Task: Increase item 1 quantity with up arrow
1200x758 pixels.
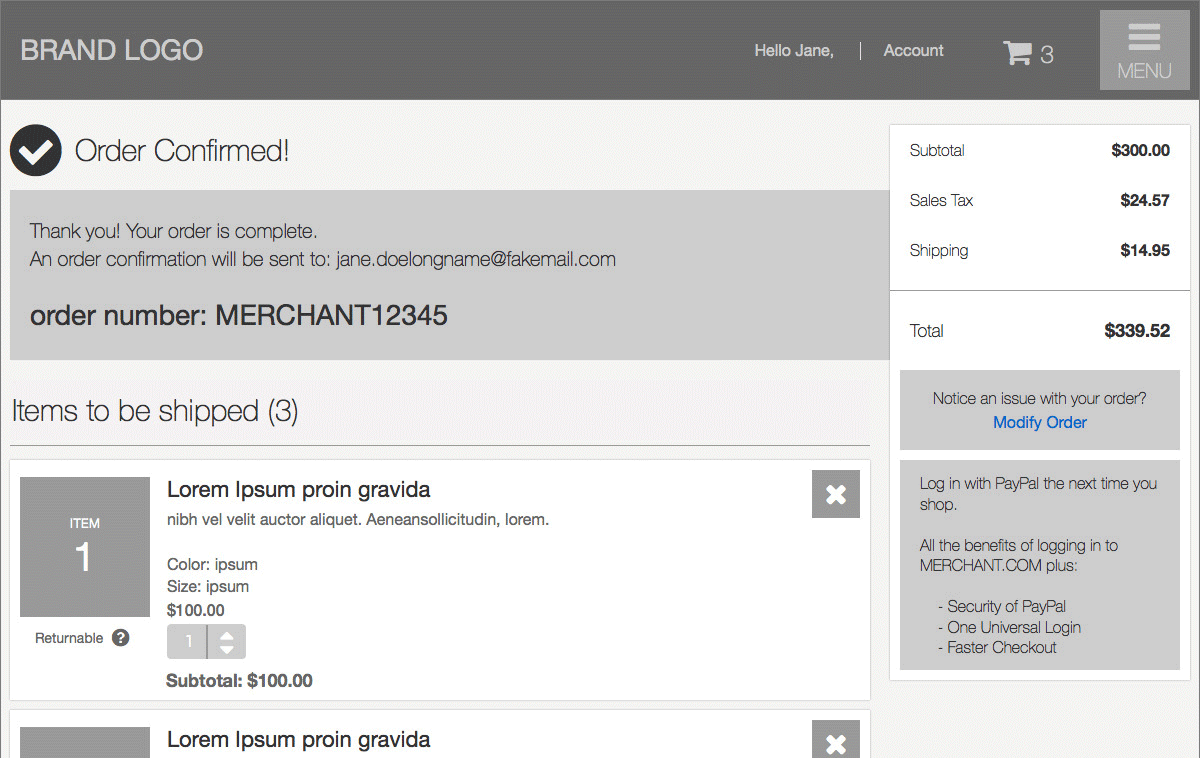Action: 227,635
